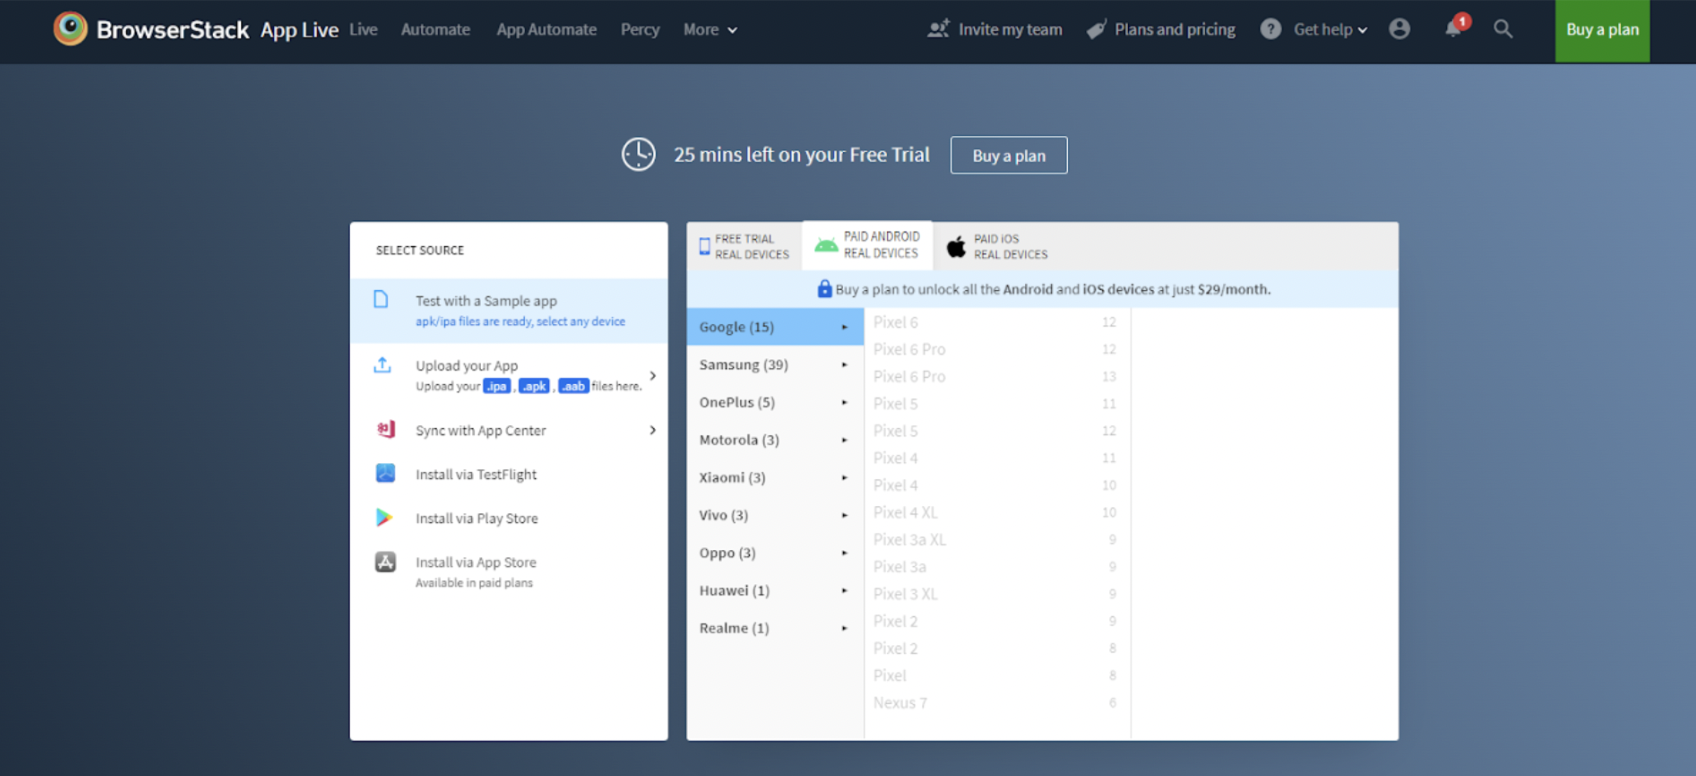Open the notifications bell icon

pos(1453,29)
